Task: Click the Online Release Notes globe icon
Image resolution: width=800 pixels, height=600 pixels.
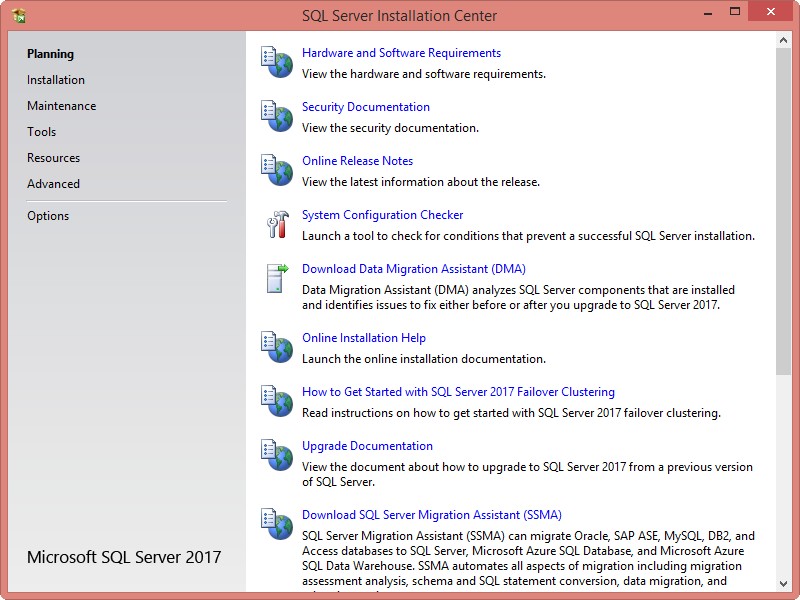Action: pos(277,170)
